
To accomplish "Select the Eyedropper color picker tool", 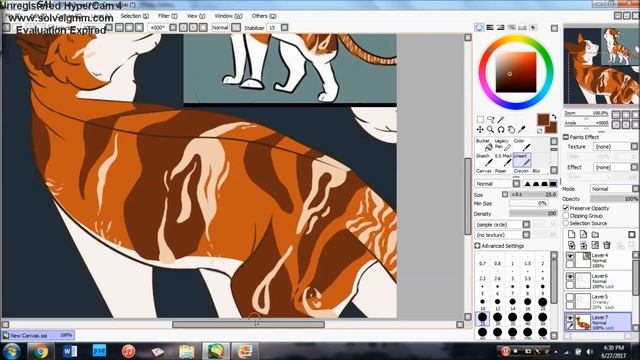I will [x=521, y=129].
